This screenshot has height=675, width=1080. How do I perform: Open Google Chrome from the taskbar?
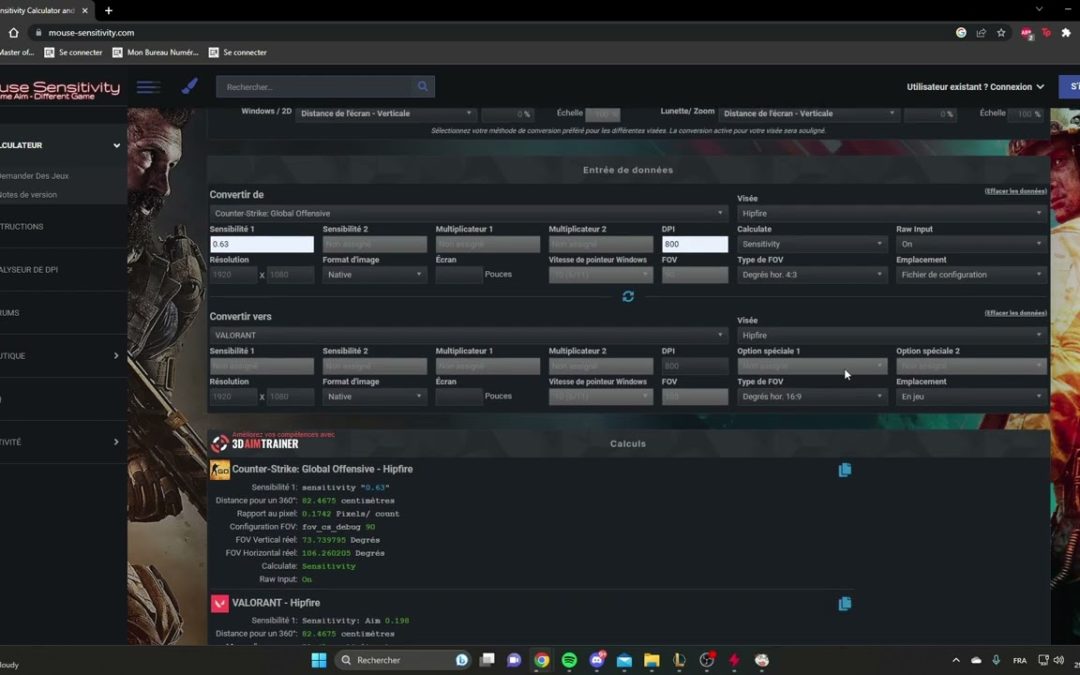click(541, 660)
